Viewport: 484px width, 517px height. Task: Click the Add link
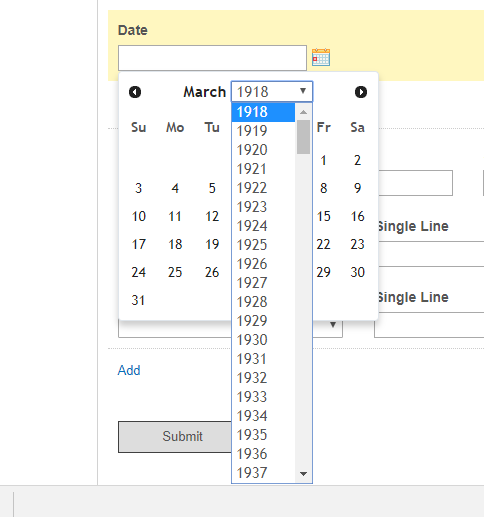129,370
